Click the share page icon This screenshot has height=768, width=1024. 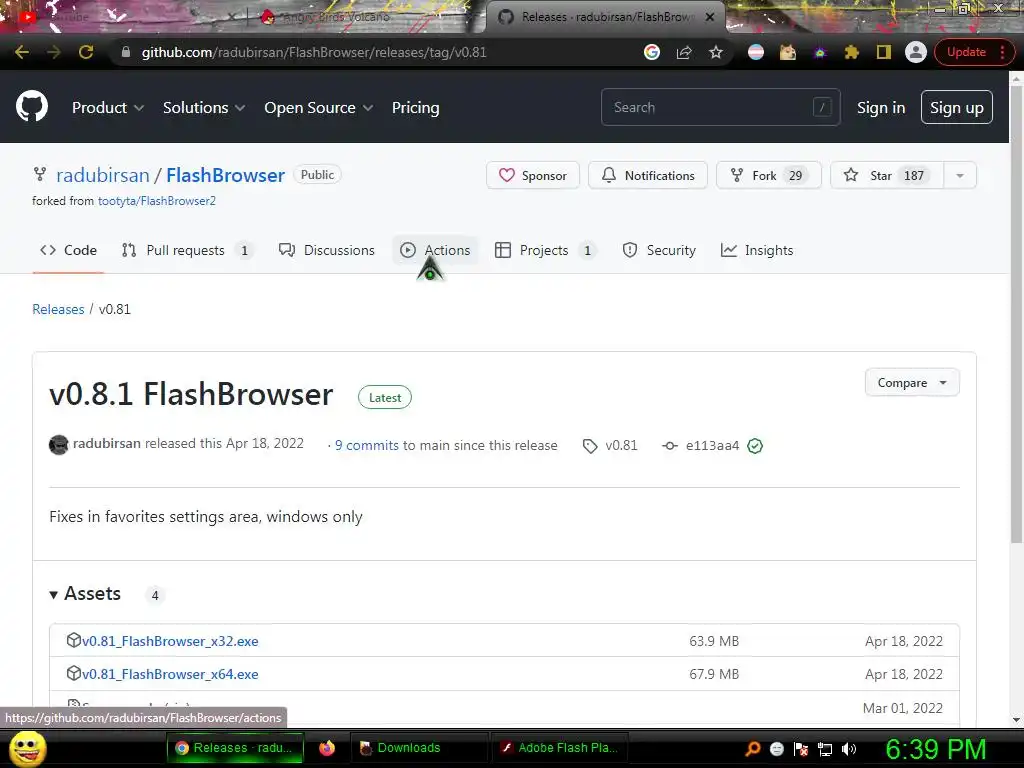(x=684, y=52)
